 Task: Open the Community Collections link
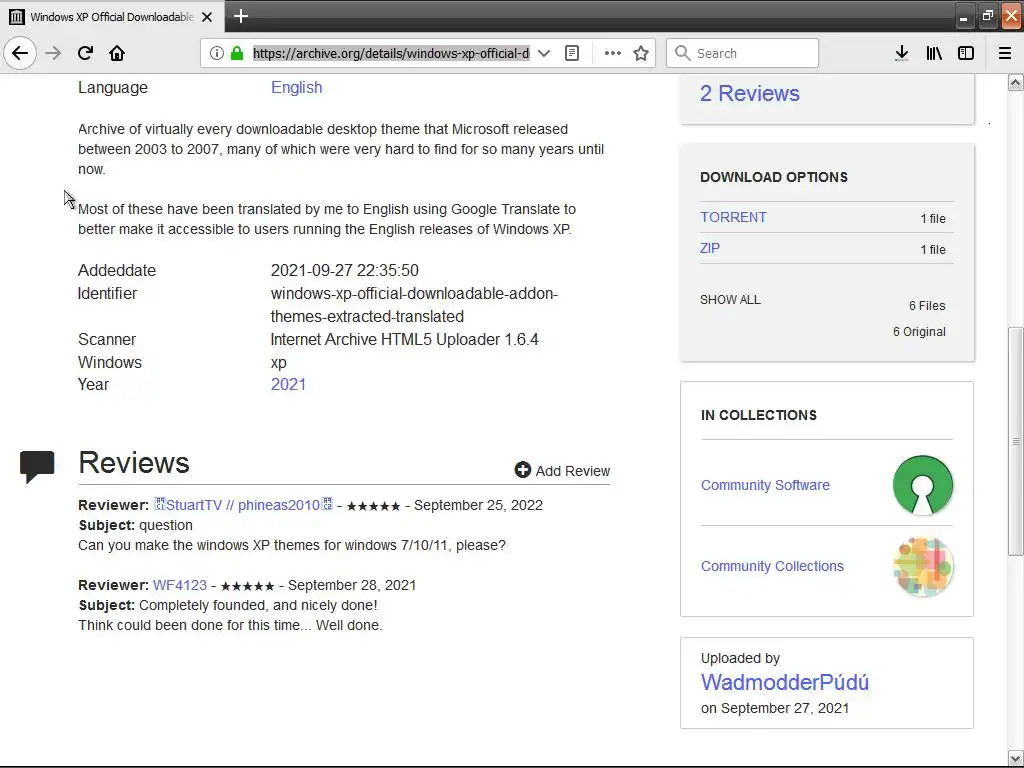[x=772, y=566]
